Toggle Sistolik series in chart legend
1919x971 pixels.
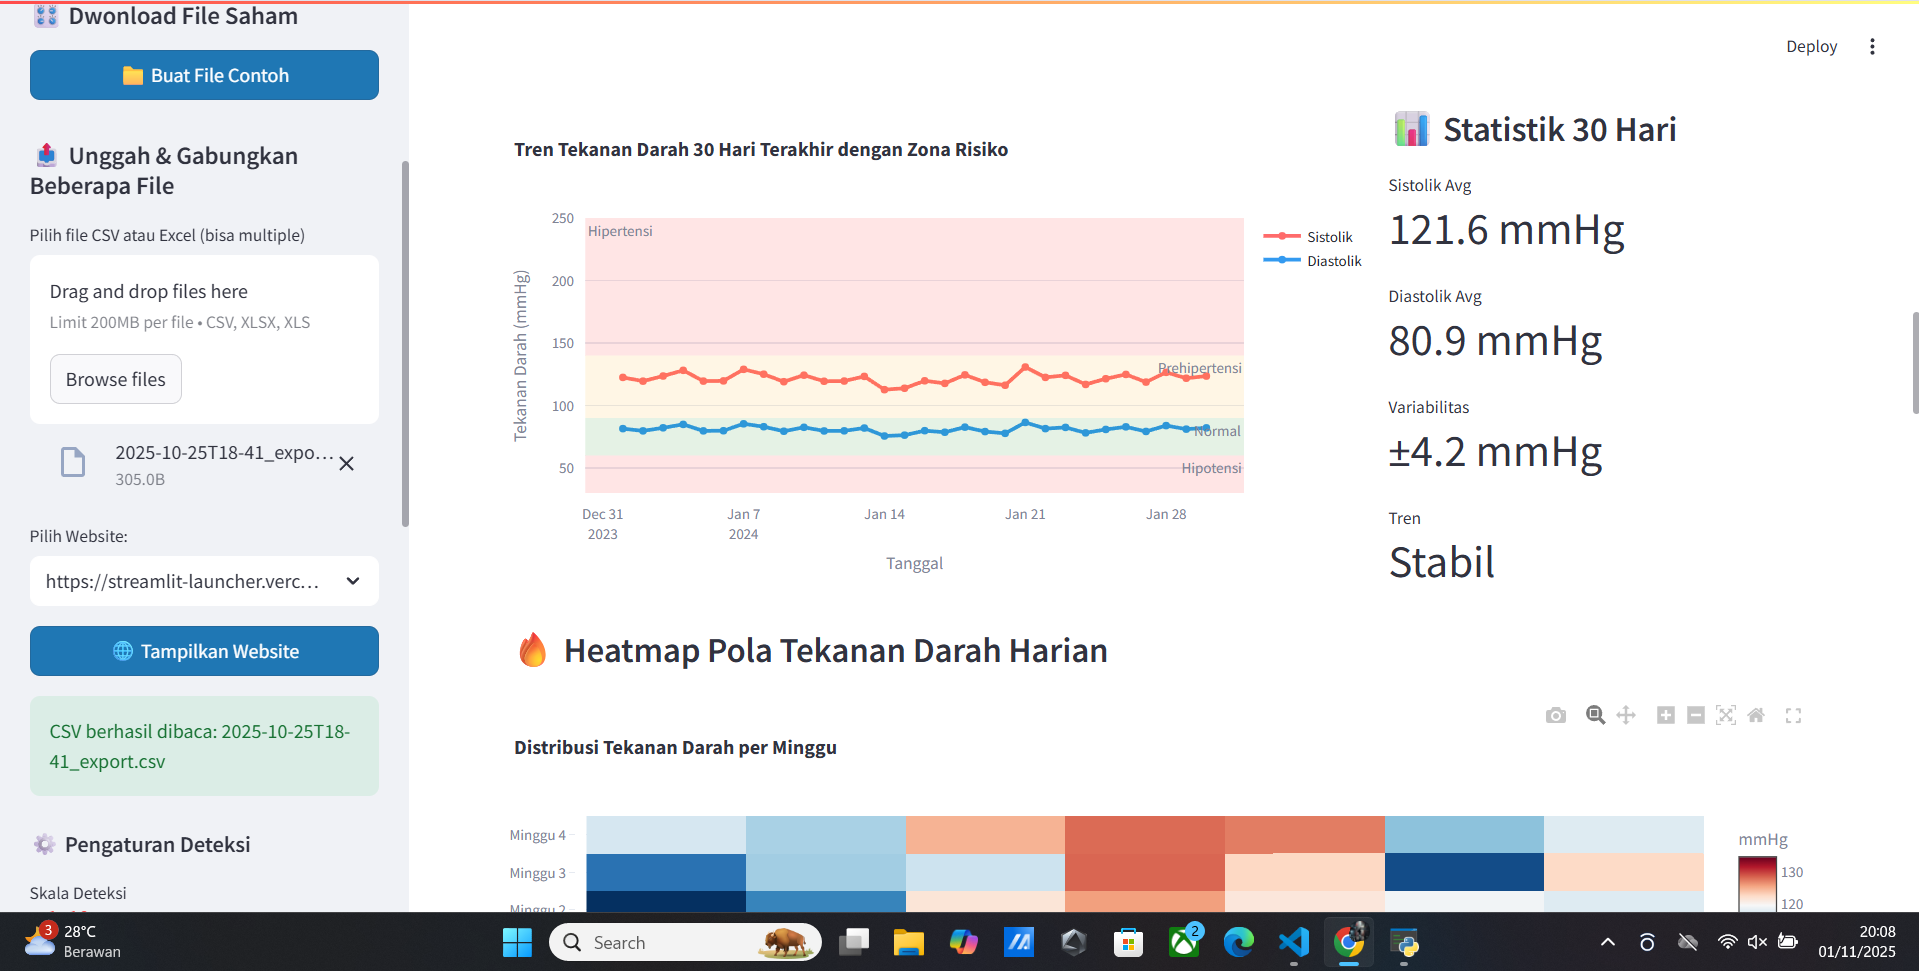pos(1308,237)
